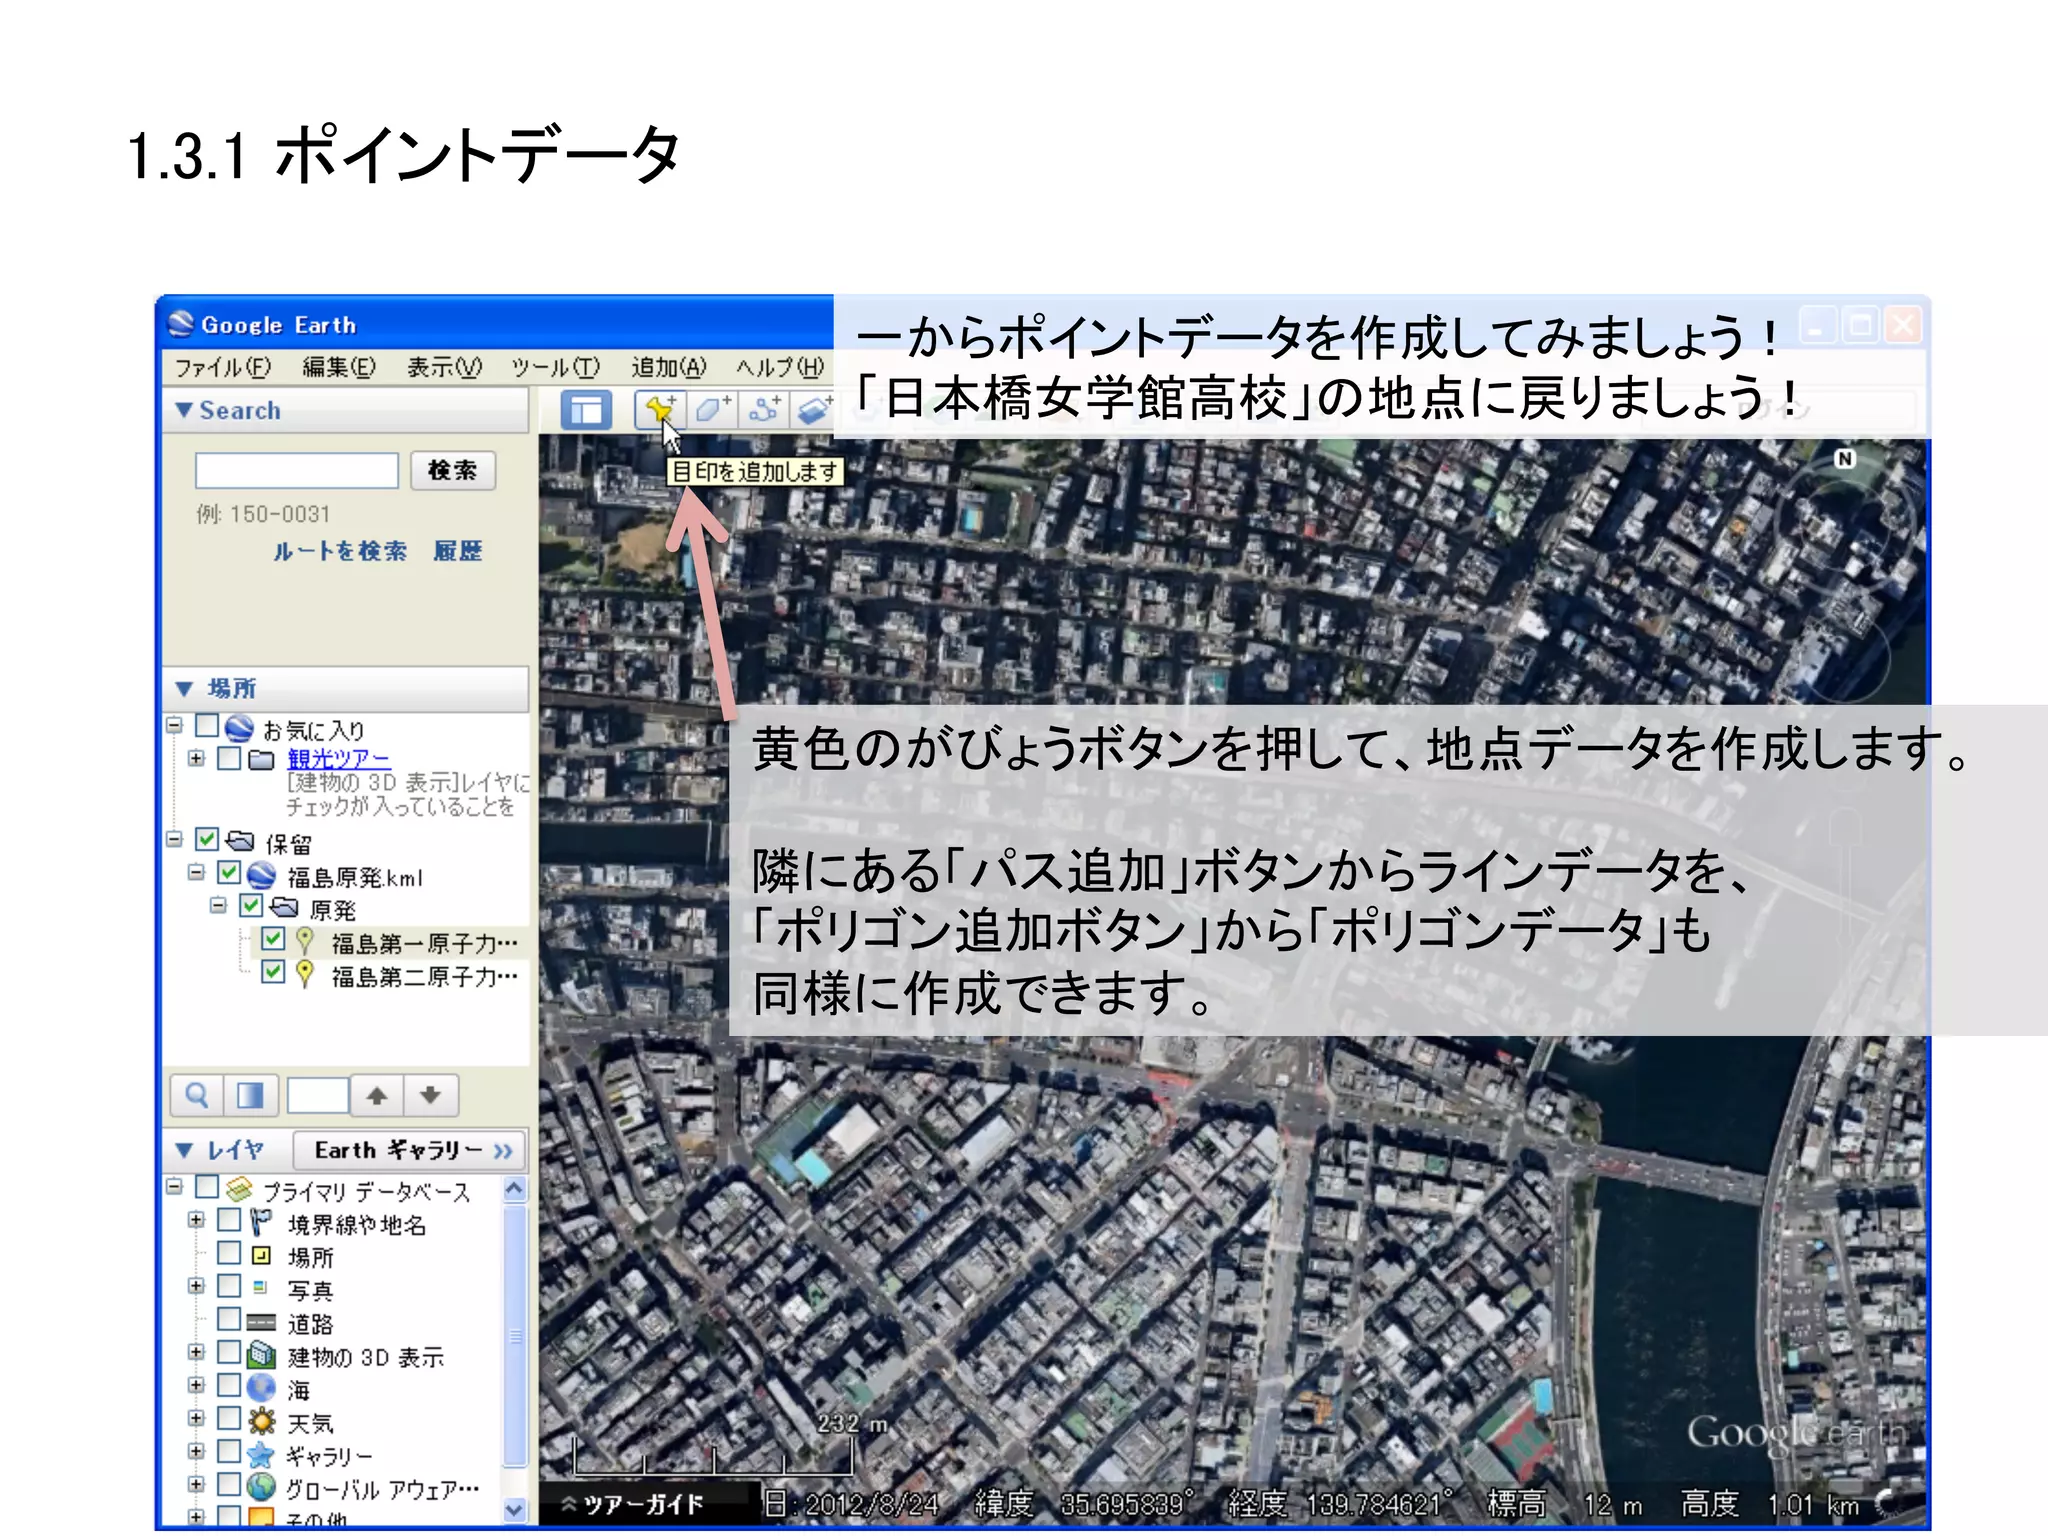Click the panel transparency toggle icon next to magnifier

[x=250, y=1095]
